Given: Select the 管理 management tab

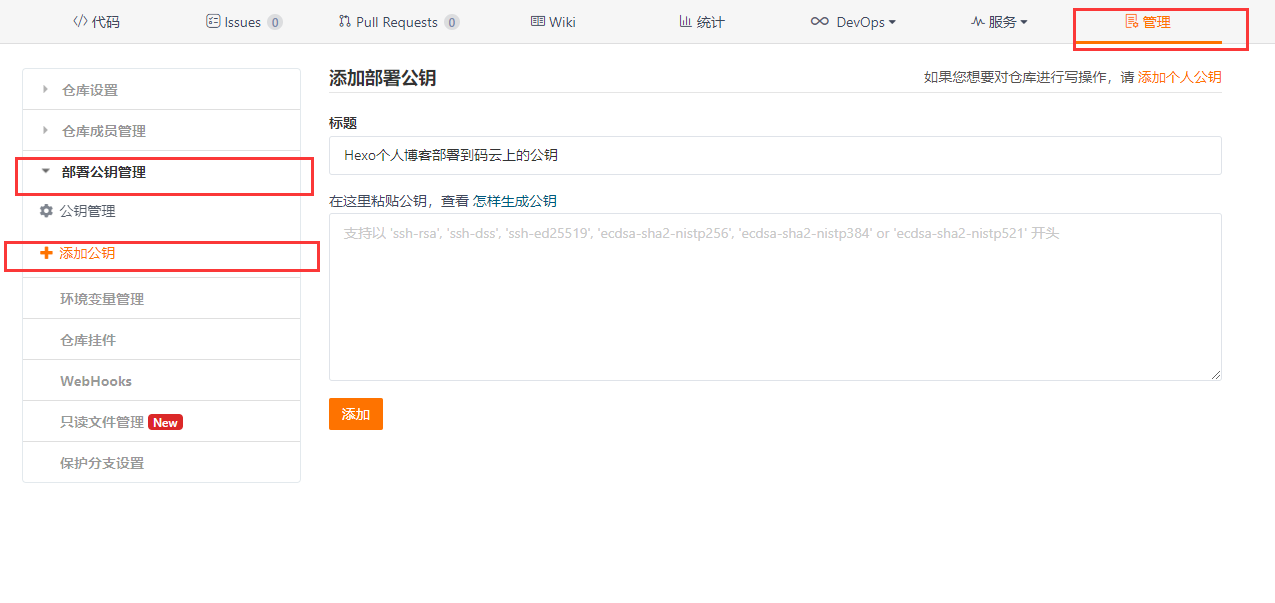Looking at the screenshot, I should 1148,22.
